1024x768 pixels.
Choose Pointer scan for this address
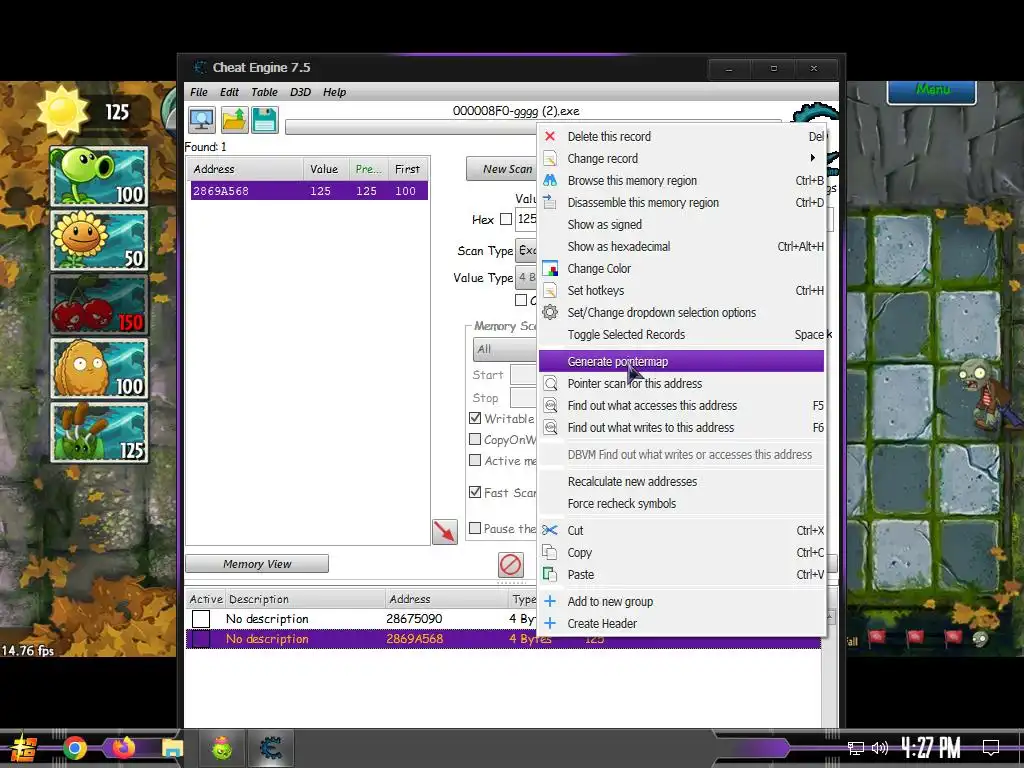(x=681, y=383)
